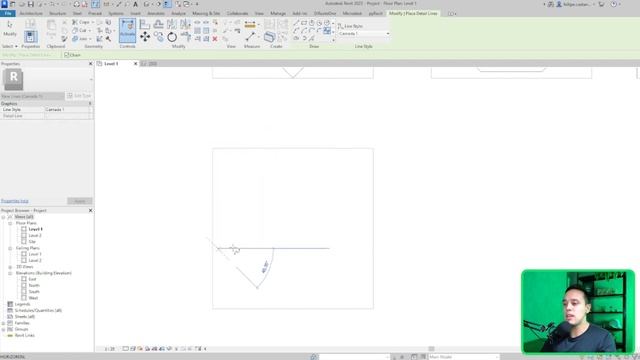Click the Activate Controls button
This screenshot has width=640, height=360.
pos(127,30)
